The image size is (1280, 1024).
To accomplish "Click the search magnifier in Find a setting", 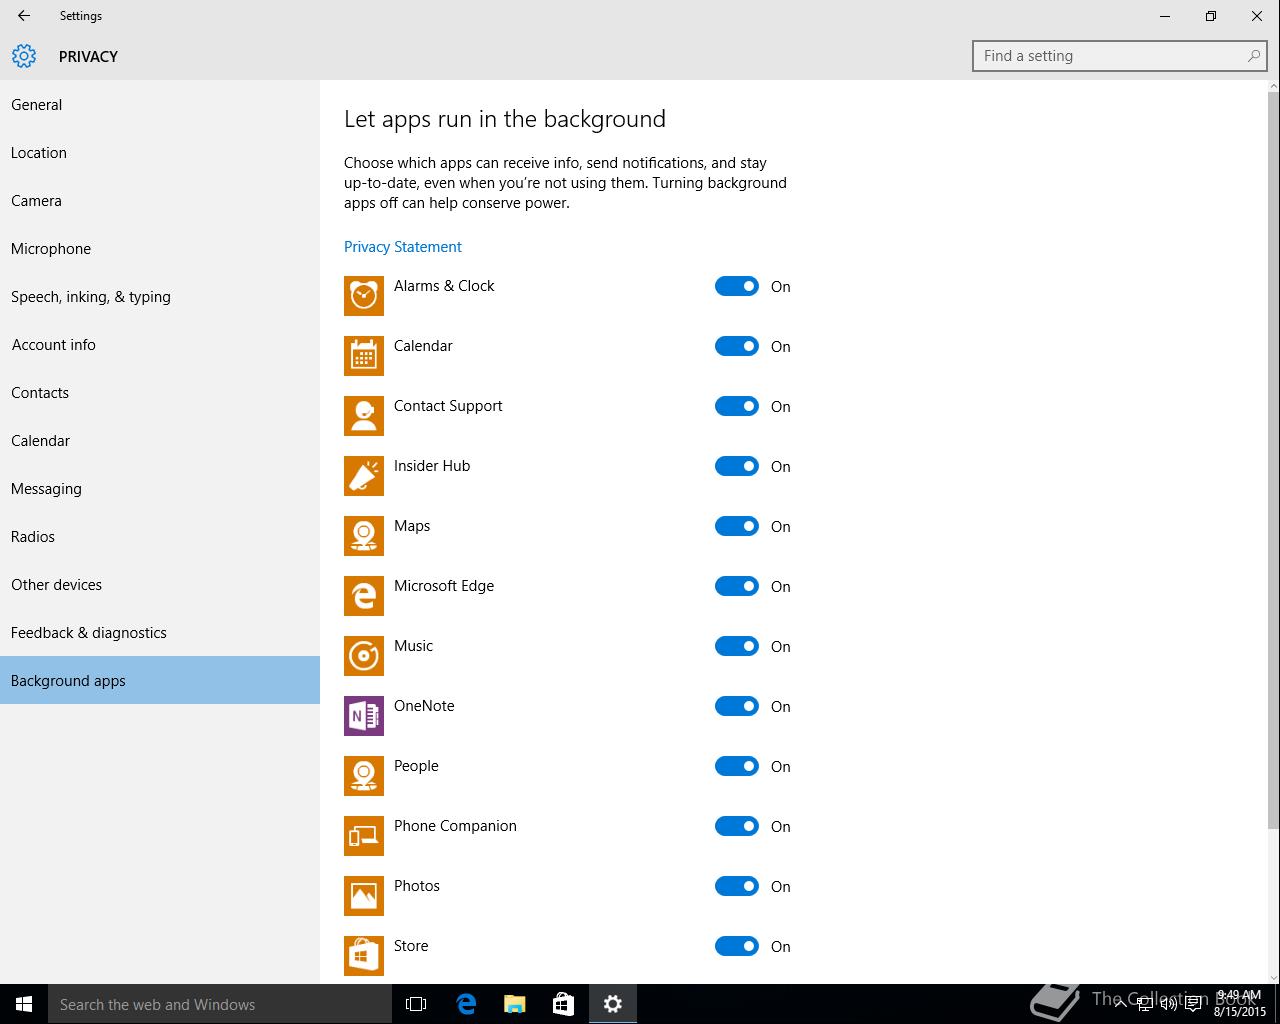I will 1254,56.
